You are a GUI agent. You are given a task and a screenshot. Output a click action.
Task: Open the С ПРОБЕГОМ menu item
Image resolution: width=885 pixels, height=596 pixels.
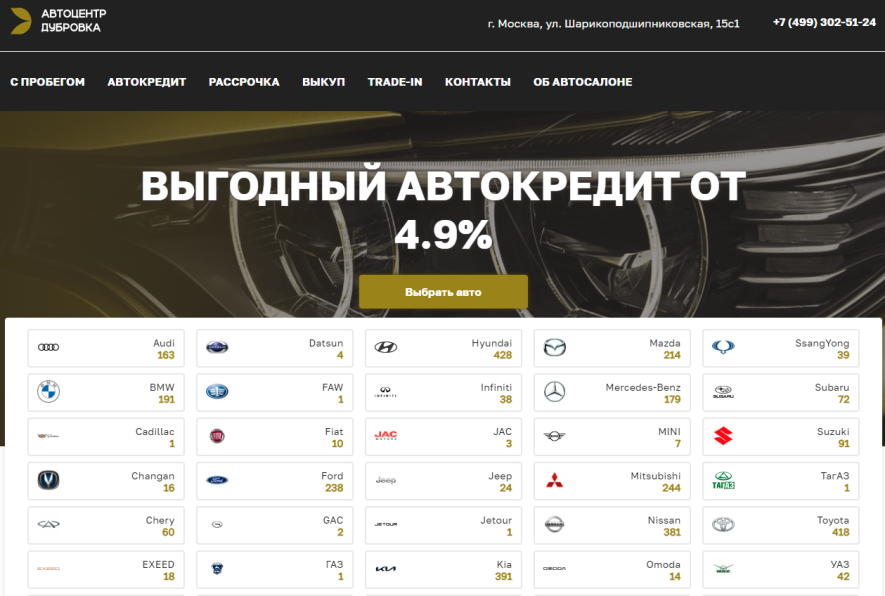pyautogui.click(x=47, y=82)
